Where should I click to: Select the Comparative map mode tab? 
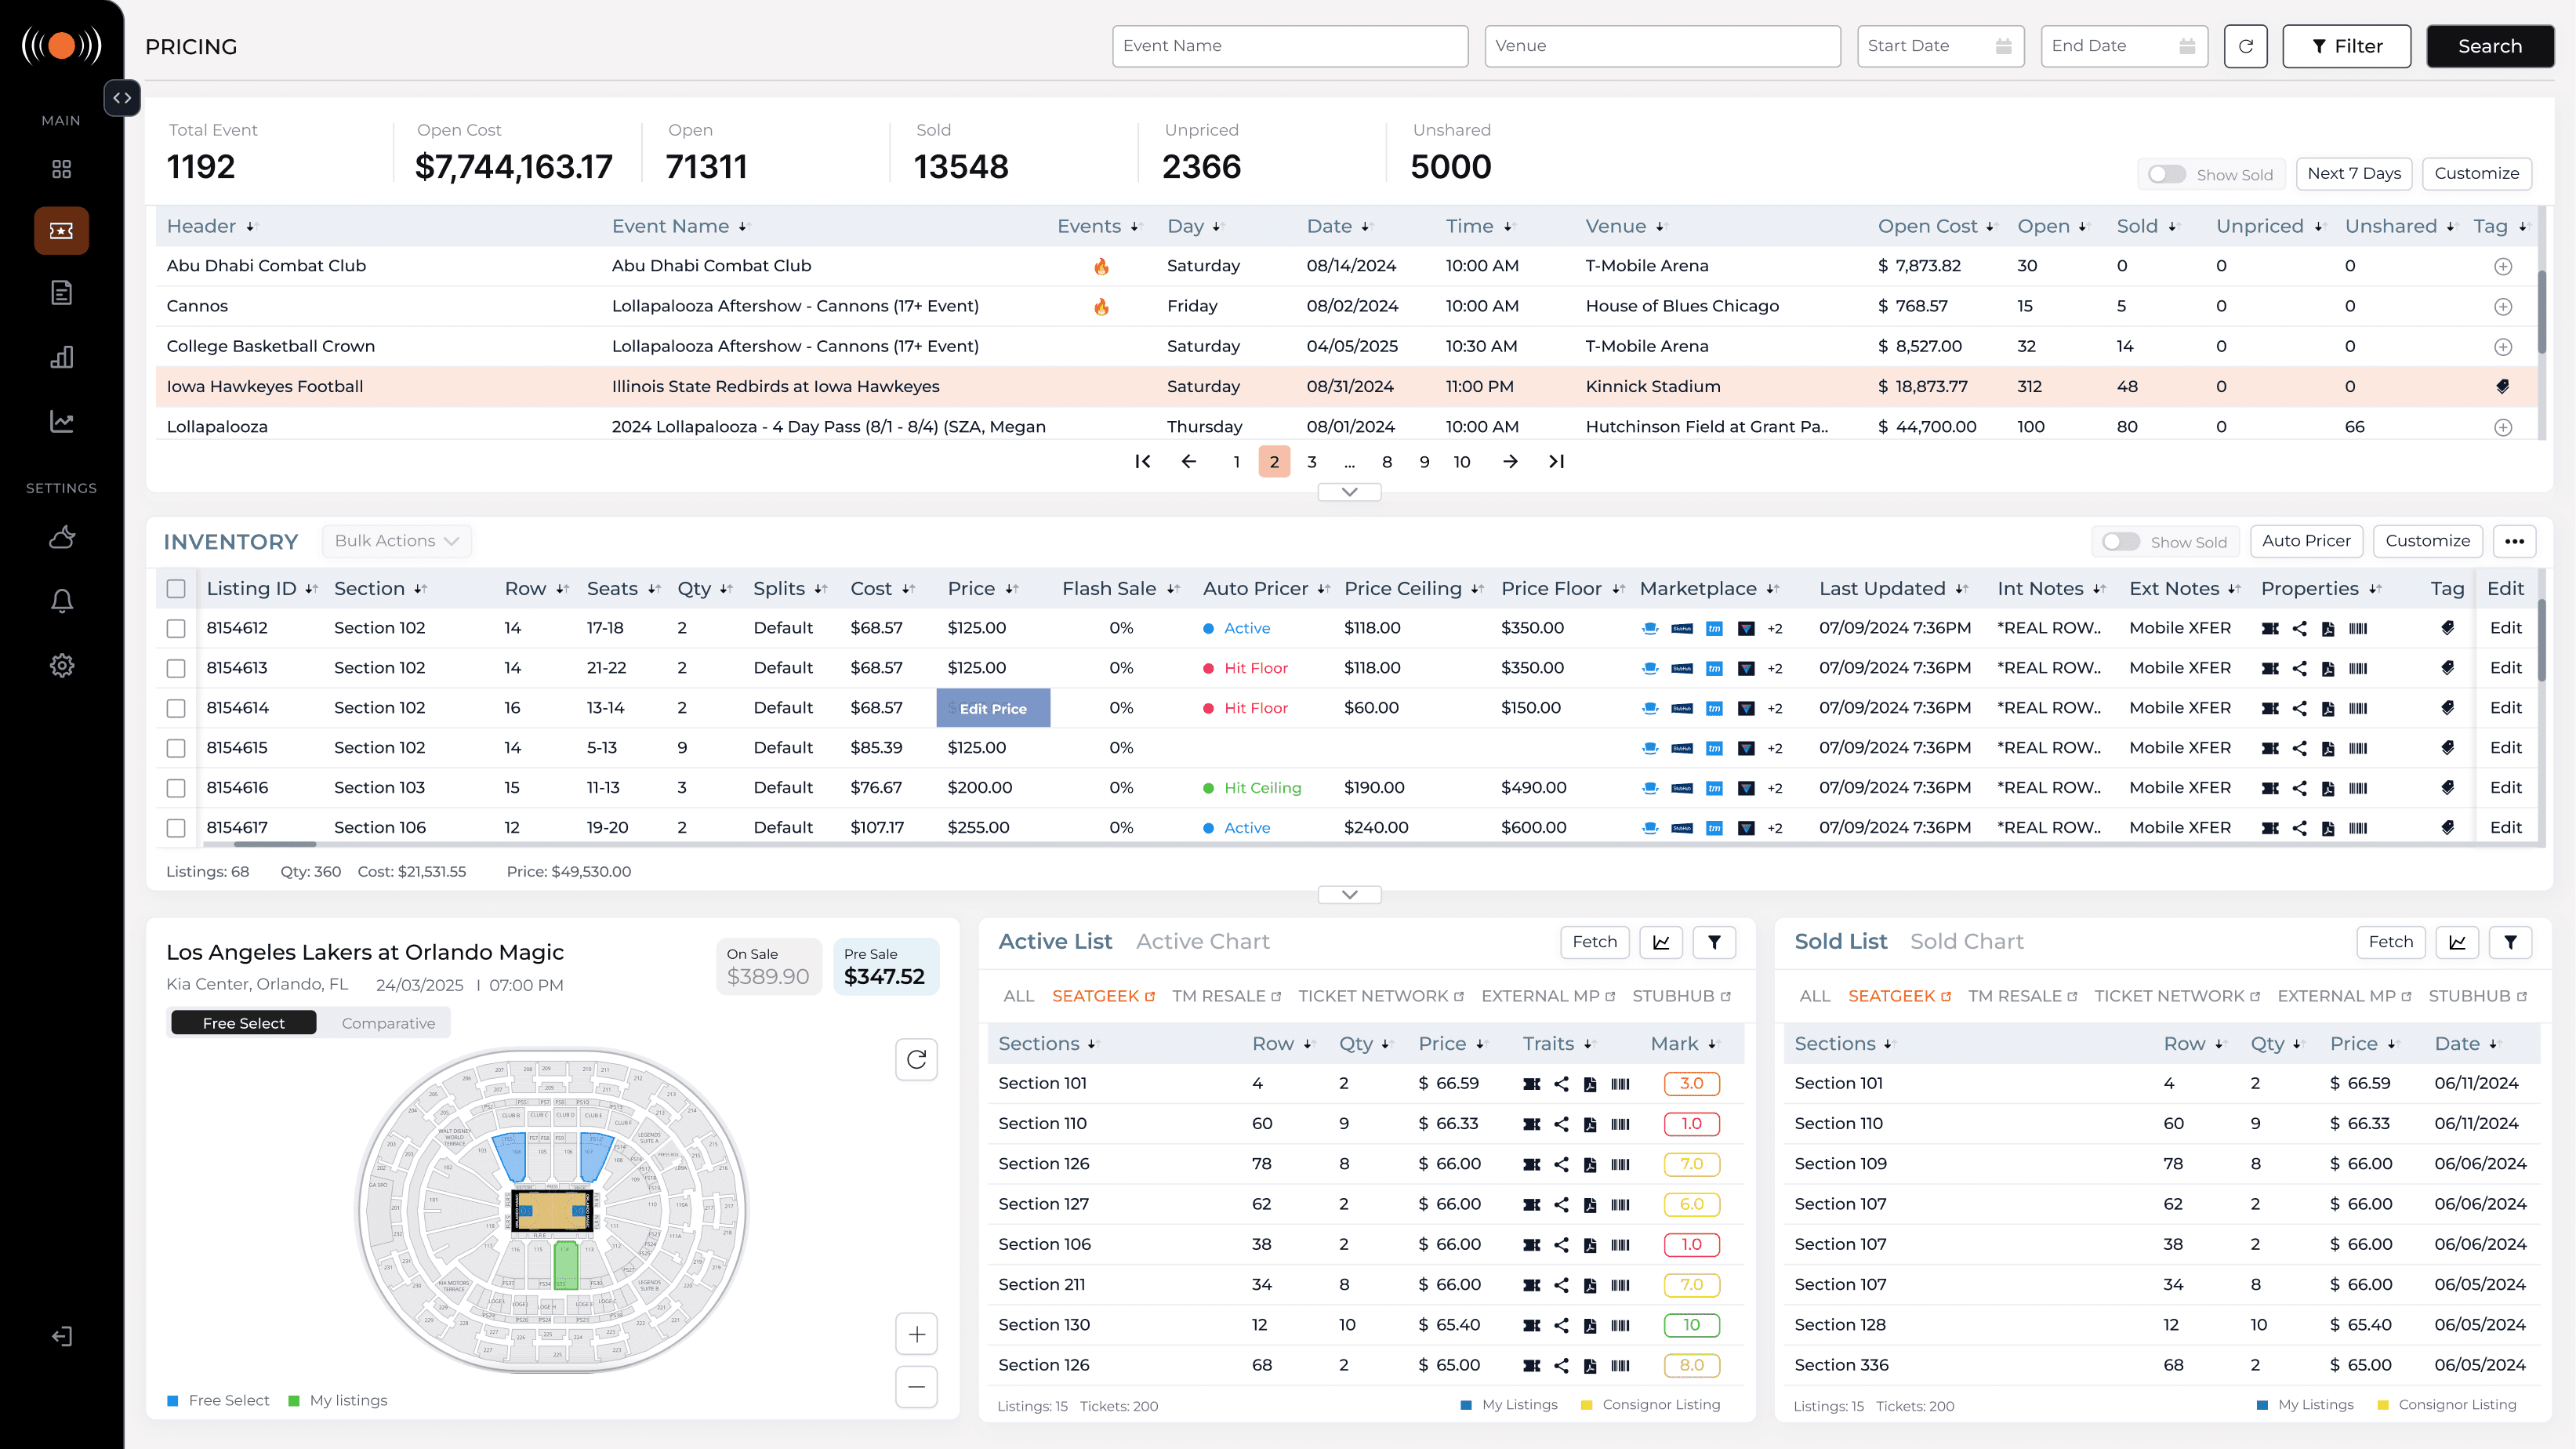(x=388, y=1023)
